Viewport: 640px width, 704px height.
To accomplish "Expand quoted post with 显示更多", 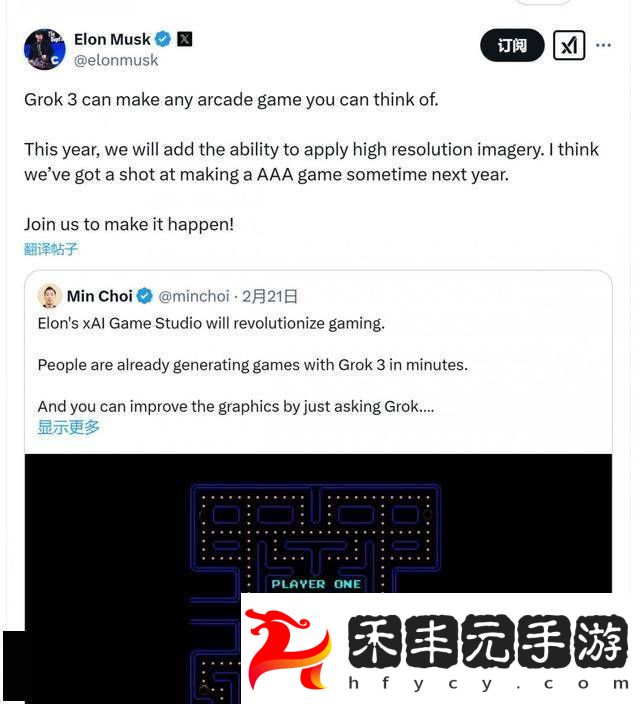I will tap(68, 427).
